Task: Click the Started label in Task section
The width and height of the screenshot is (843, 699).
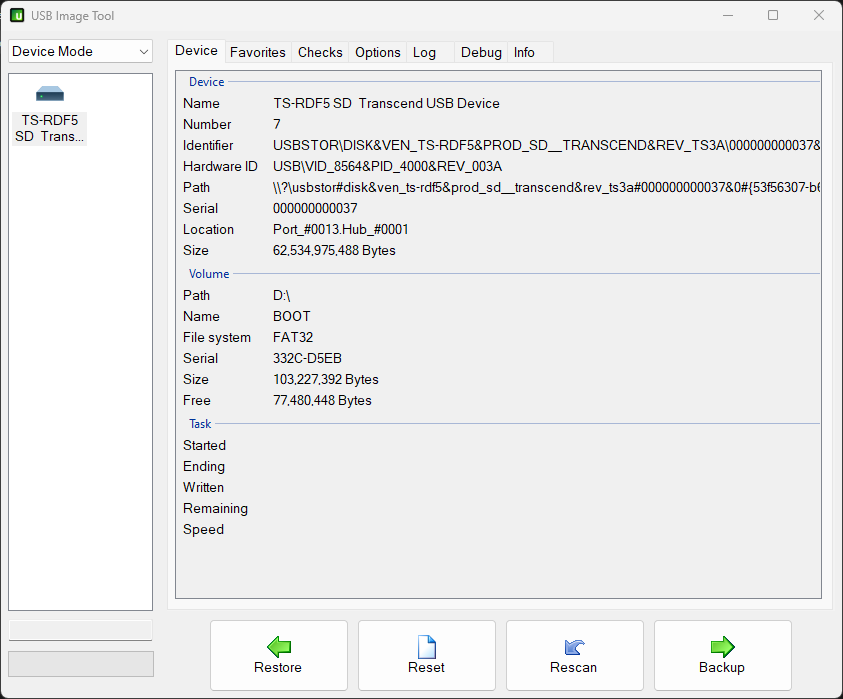Action: point(204,445)
